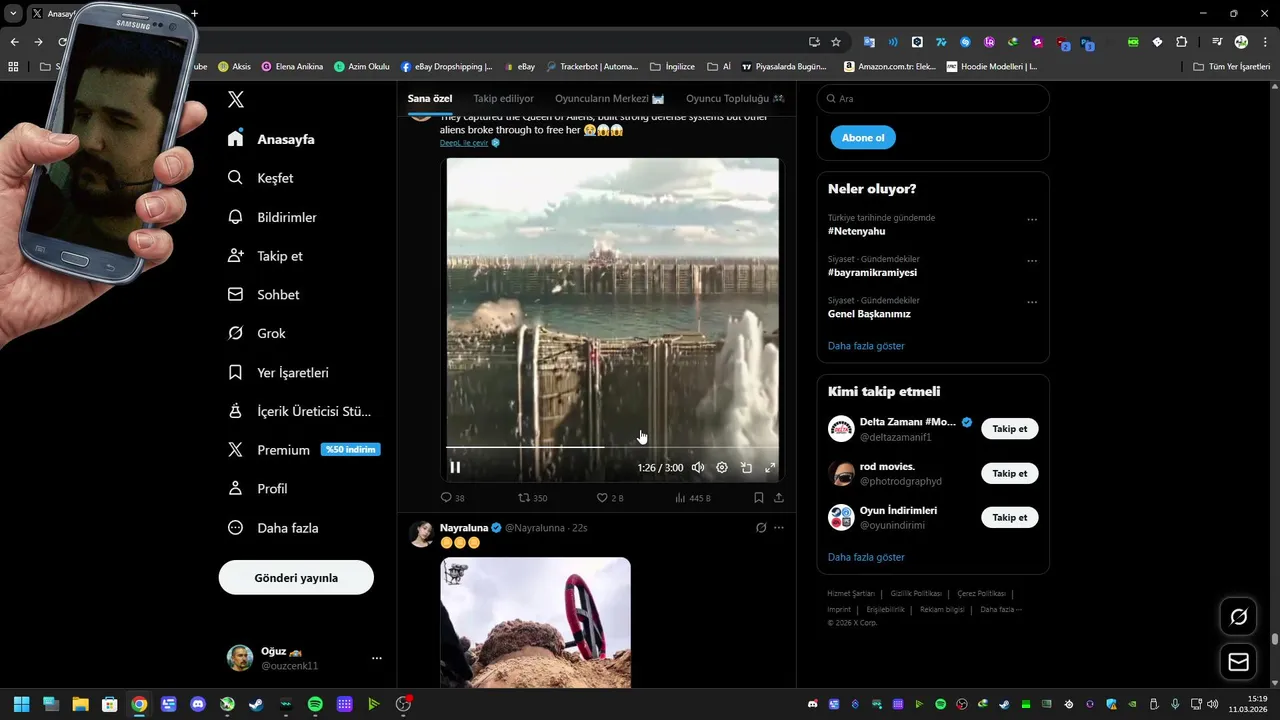This screenshot has height=720, width=1280.
Task: Follow rod movies. account
Action: (x=1010, y=473)
